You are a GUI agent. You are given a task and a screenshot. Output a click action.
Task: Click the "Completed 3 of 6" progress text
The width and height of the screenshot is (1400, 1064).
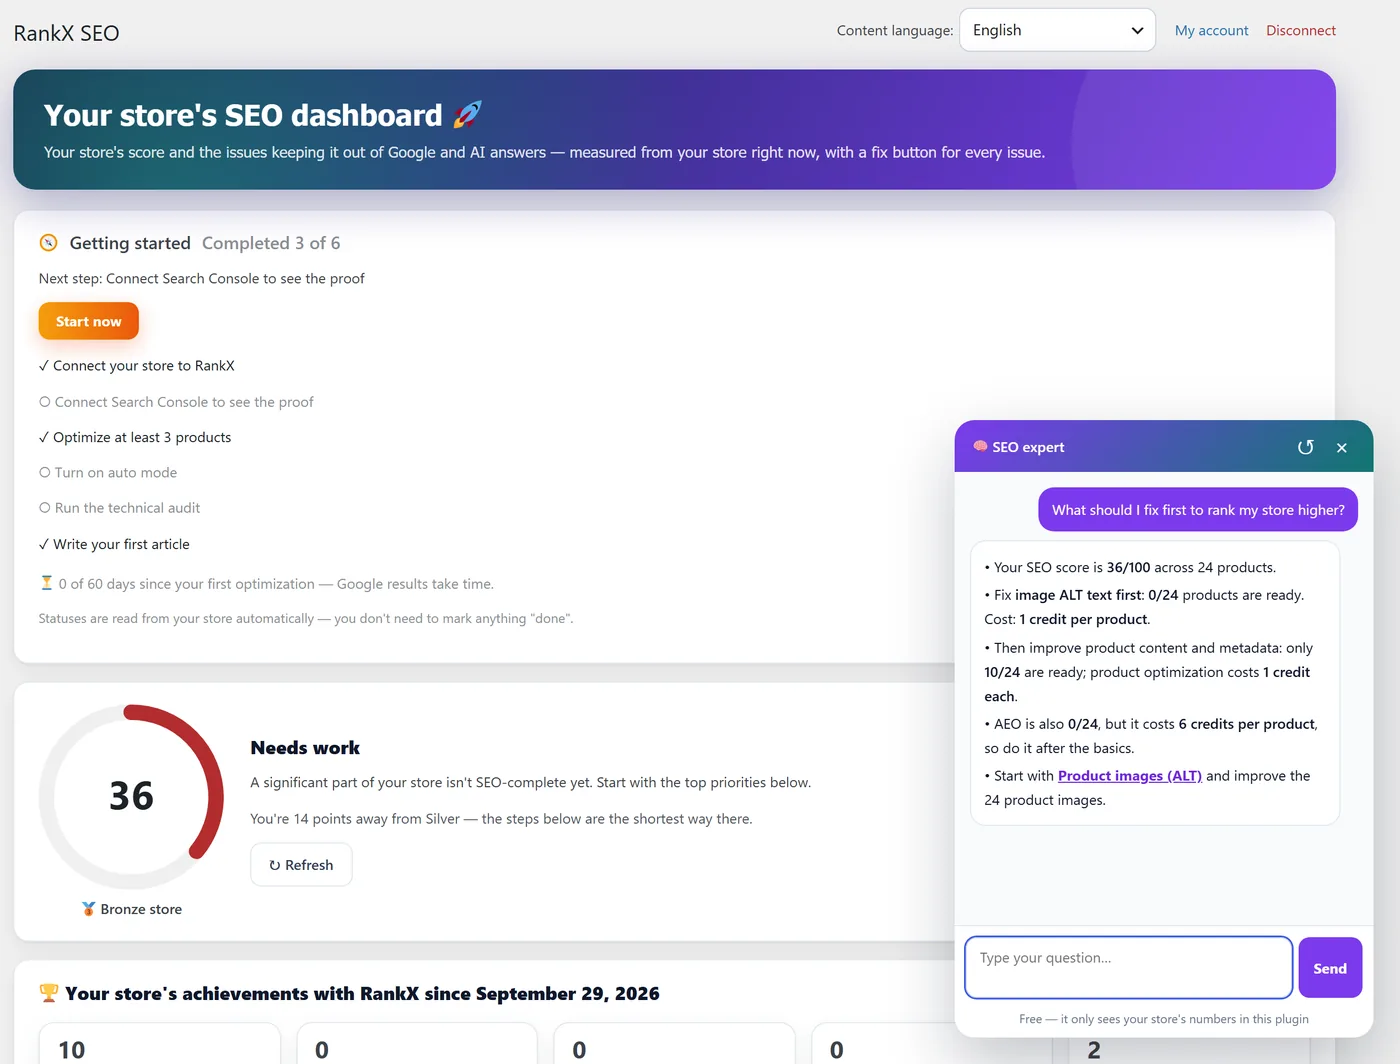tap(271, 243)
